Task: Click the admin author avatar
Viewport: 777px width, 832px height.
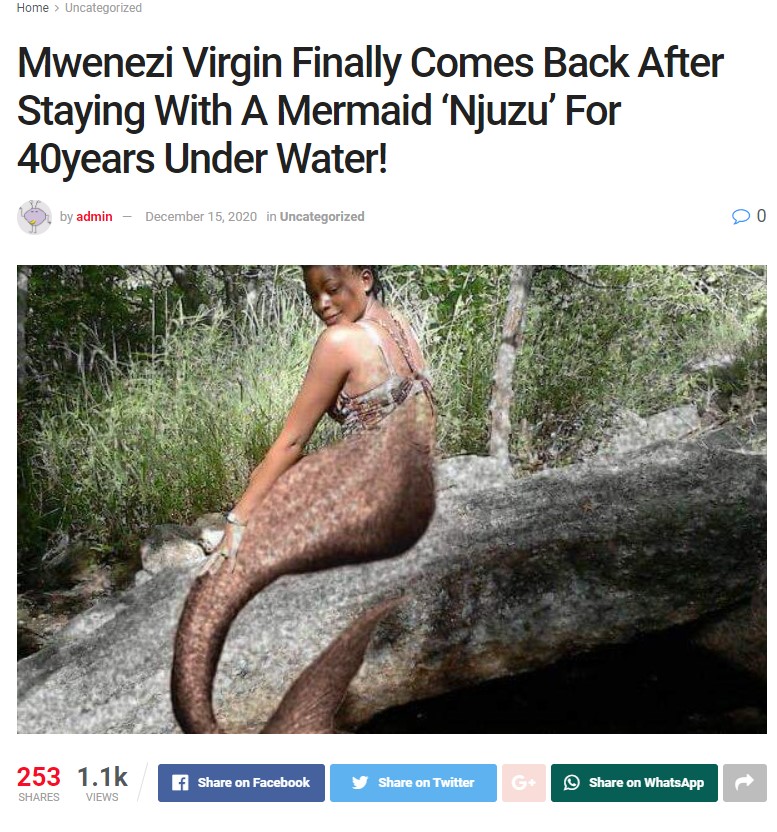Action: point(34,217)
